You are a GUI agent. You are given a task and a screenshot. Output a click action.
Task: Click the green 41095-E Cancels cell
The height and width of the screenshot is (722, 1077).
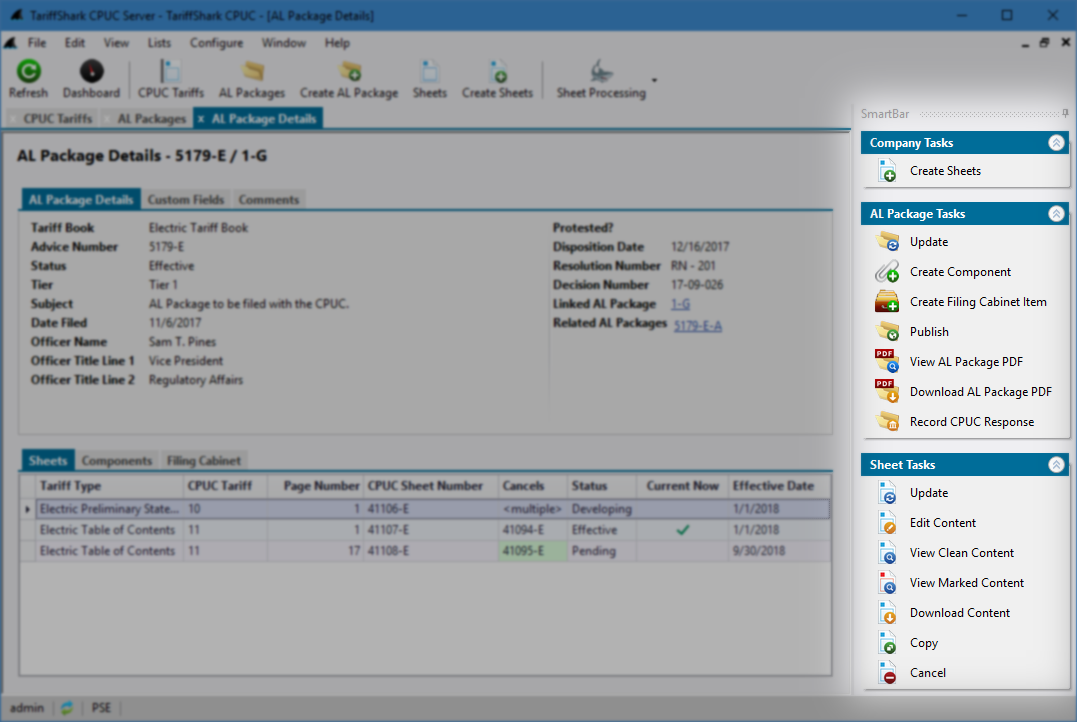[533, 551]
